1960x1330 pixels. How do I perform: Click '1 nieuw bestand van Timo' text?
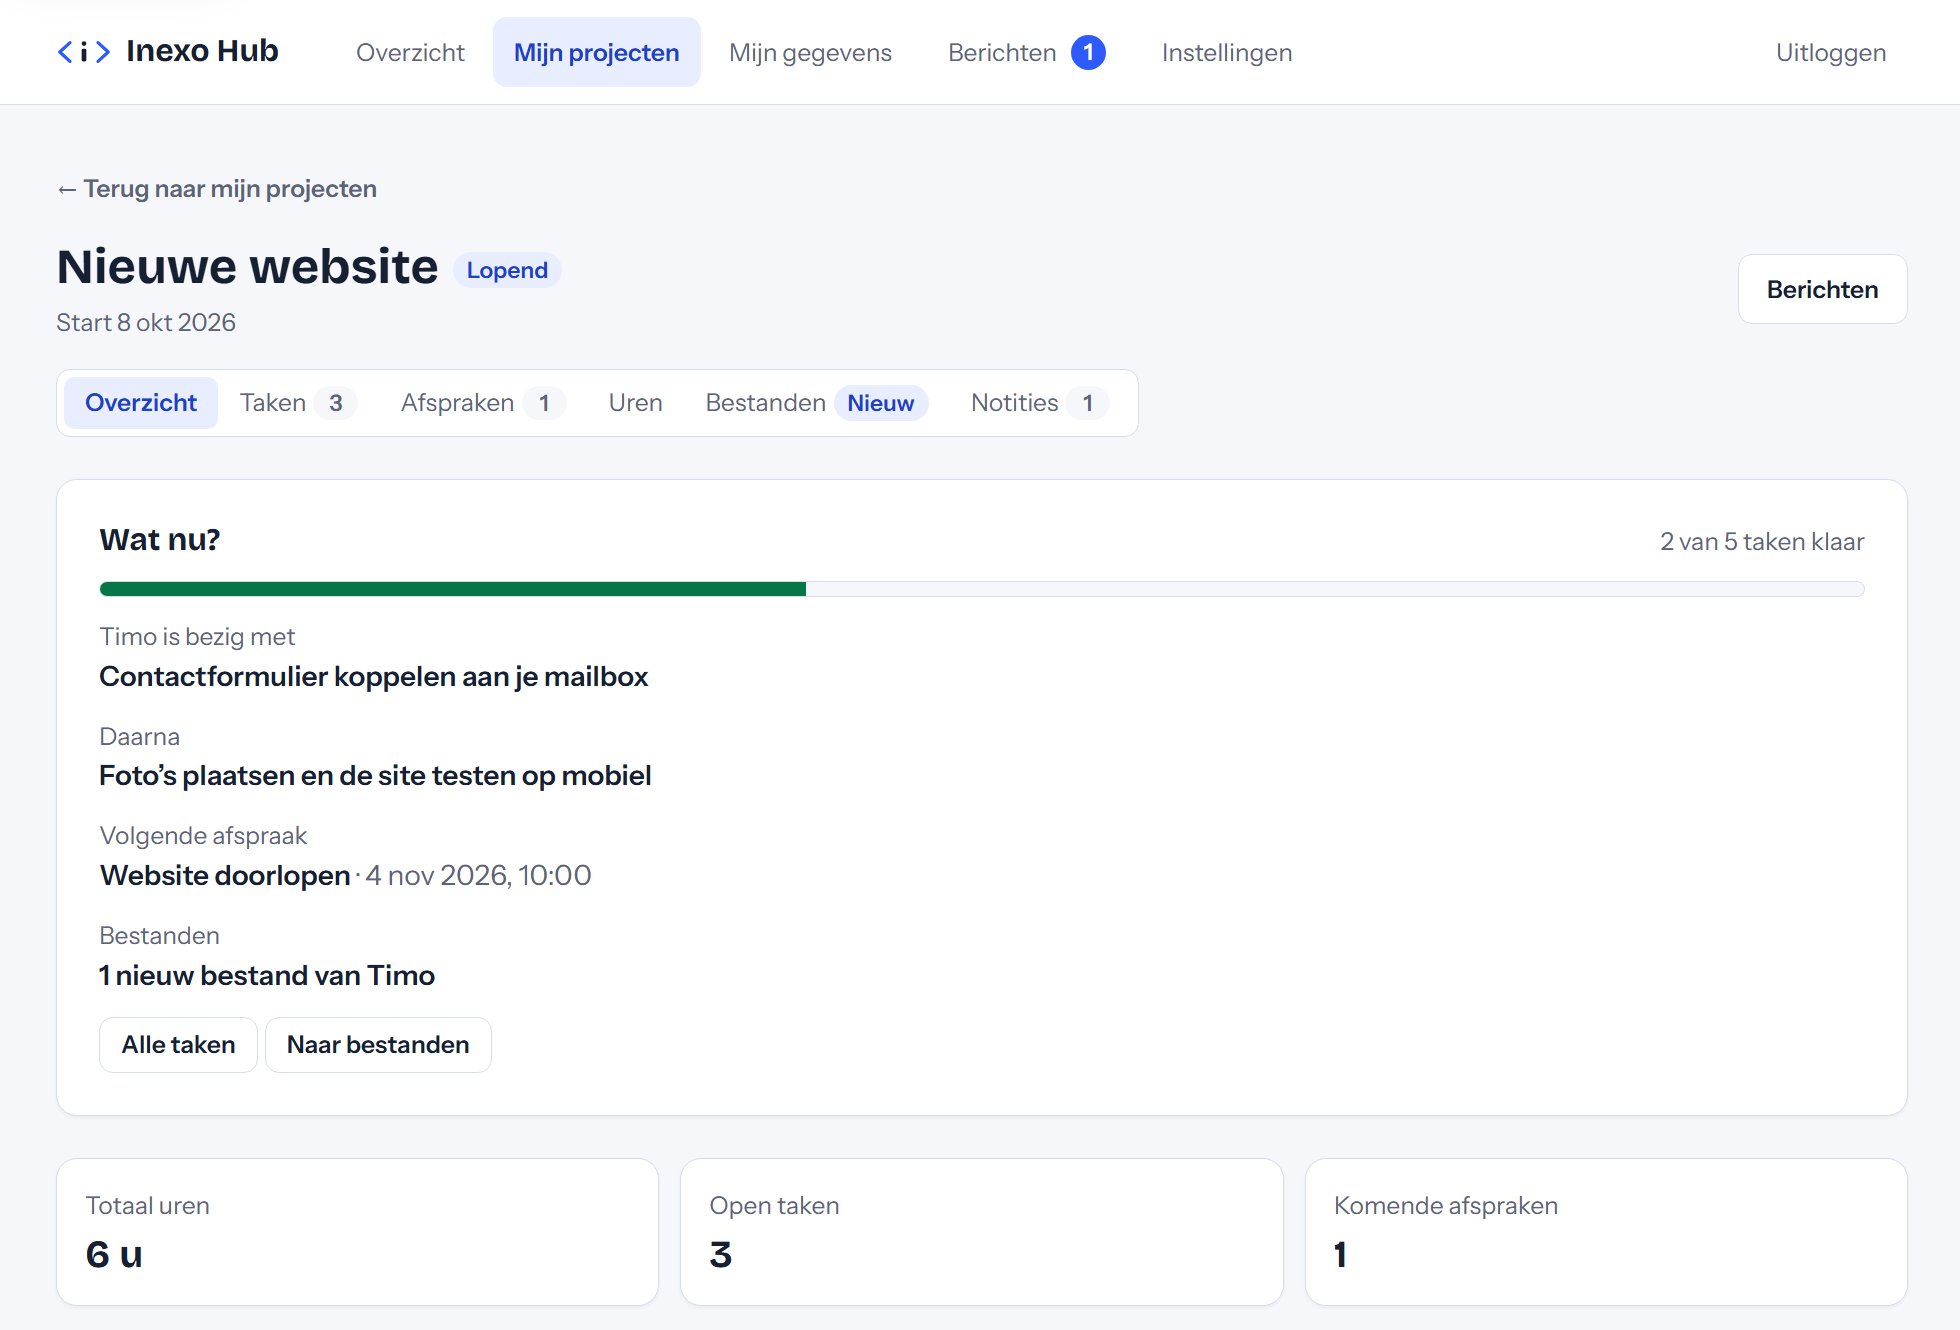[x=267, y=976]
